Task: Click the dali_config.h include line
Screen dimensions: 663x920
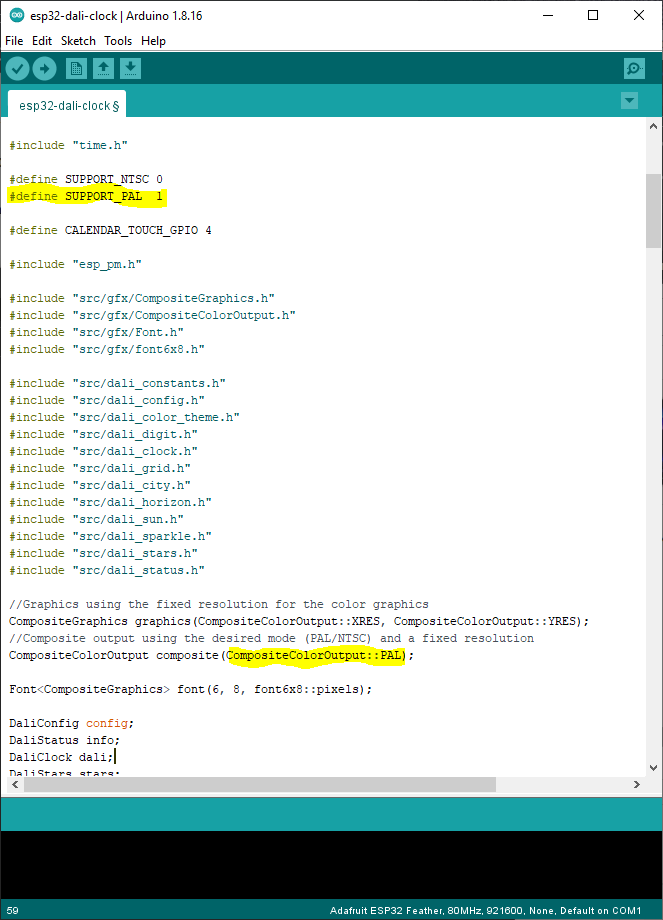Action: tap(107, 400)
